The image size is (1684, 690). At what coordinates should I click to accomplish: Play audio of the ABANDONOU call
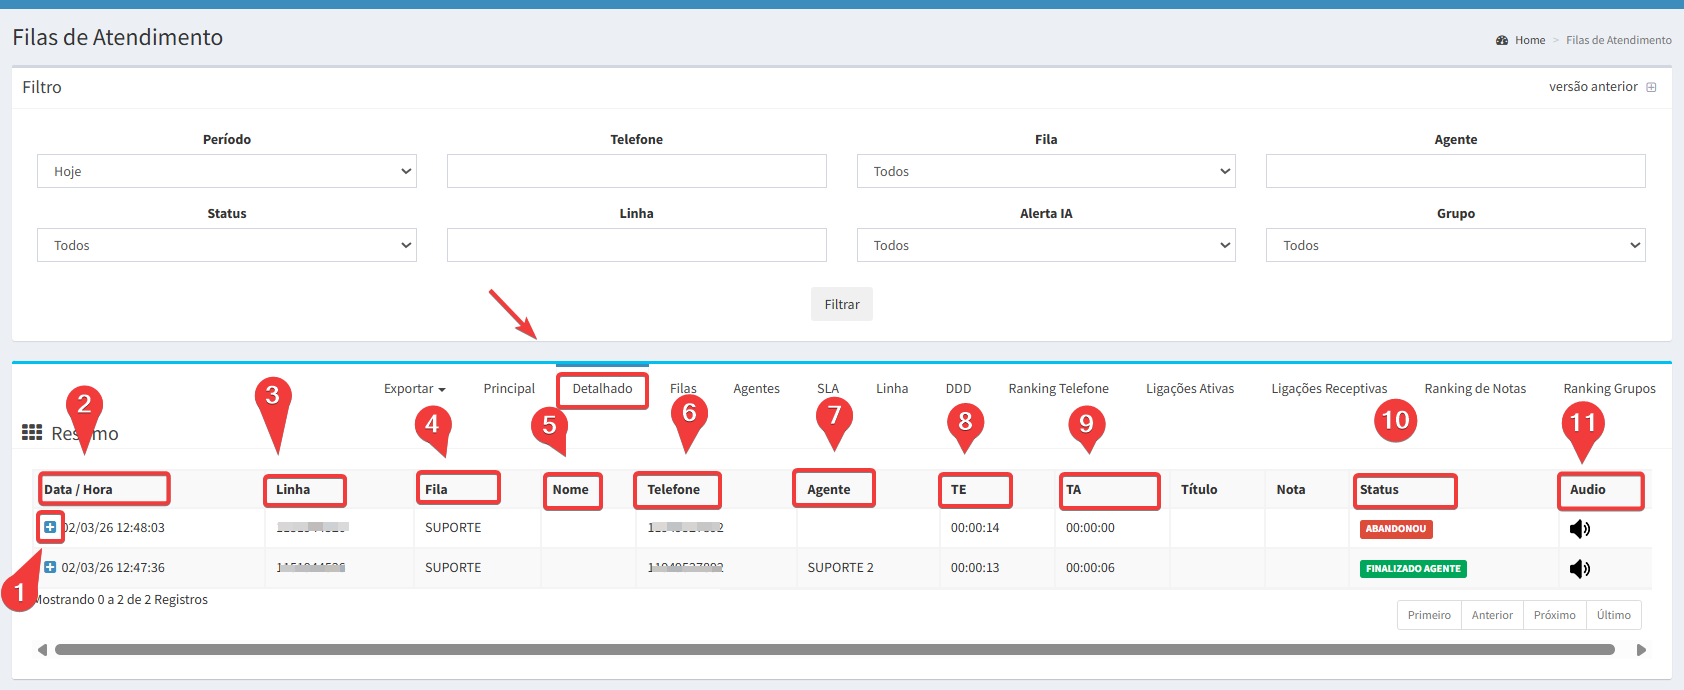[x=1579, y=529]
